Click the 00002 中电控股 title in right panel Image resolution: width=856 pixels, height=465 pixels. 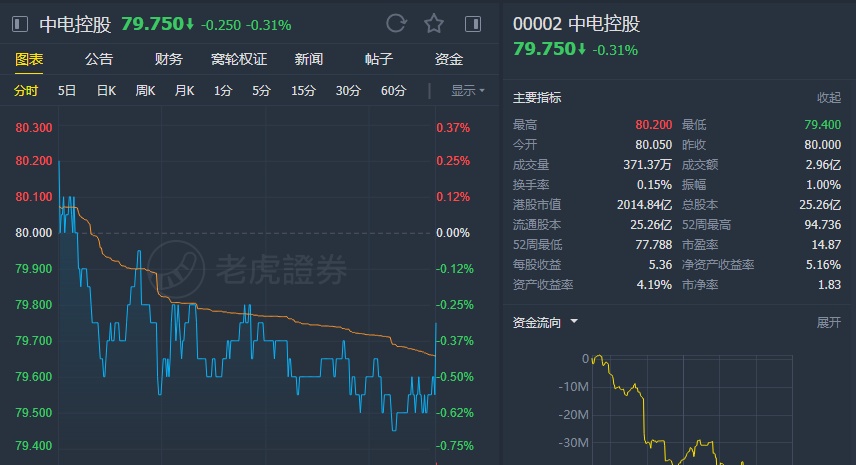(576, 23)
